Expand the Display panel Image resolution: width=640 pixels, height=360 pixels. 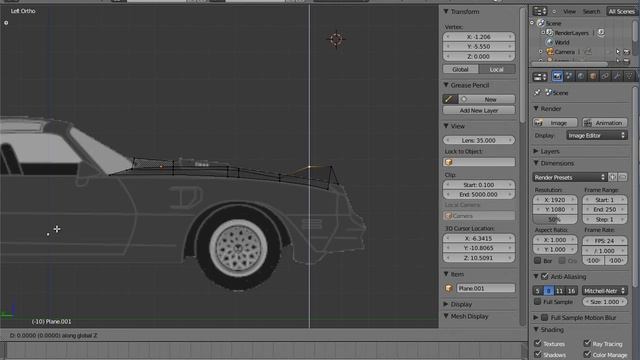[446, 304]
